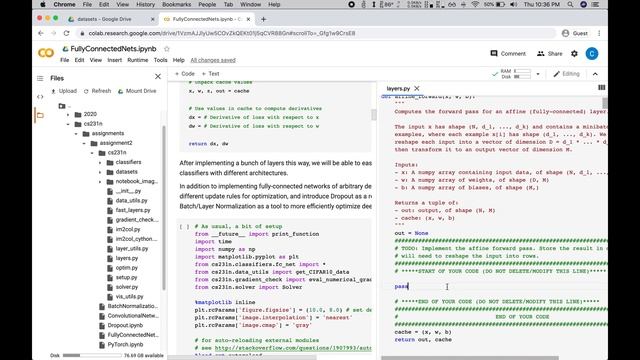Open layer_utils.py file
640x360 pixels.
tap(131, 249)
